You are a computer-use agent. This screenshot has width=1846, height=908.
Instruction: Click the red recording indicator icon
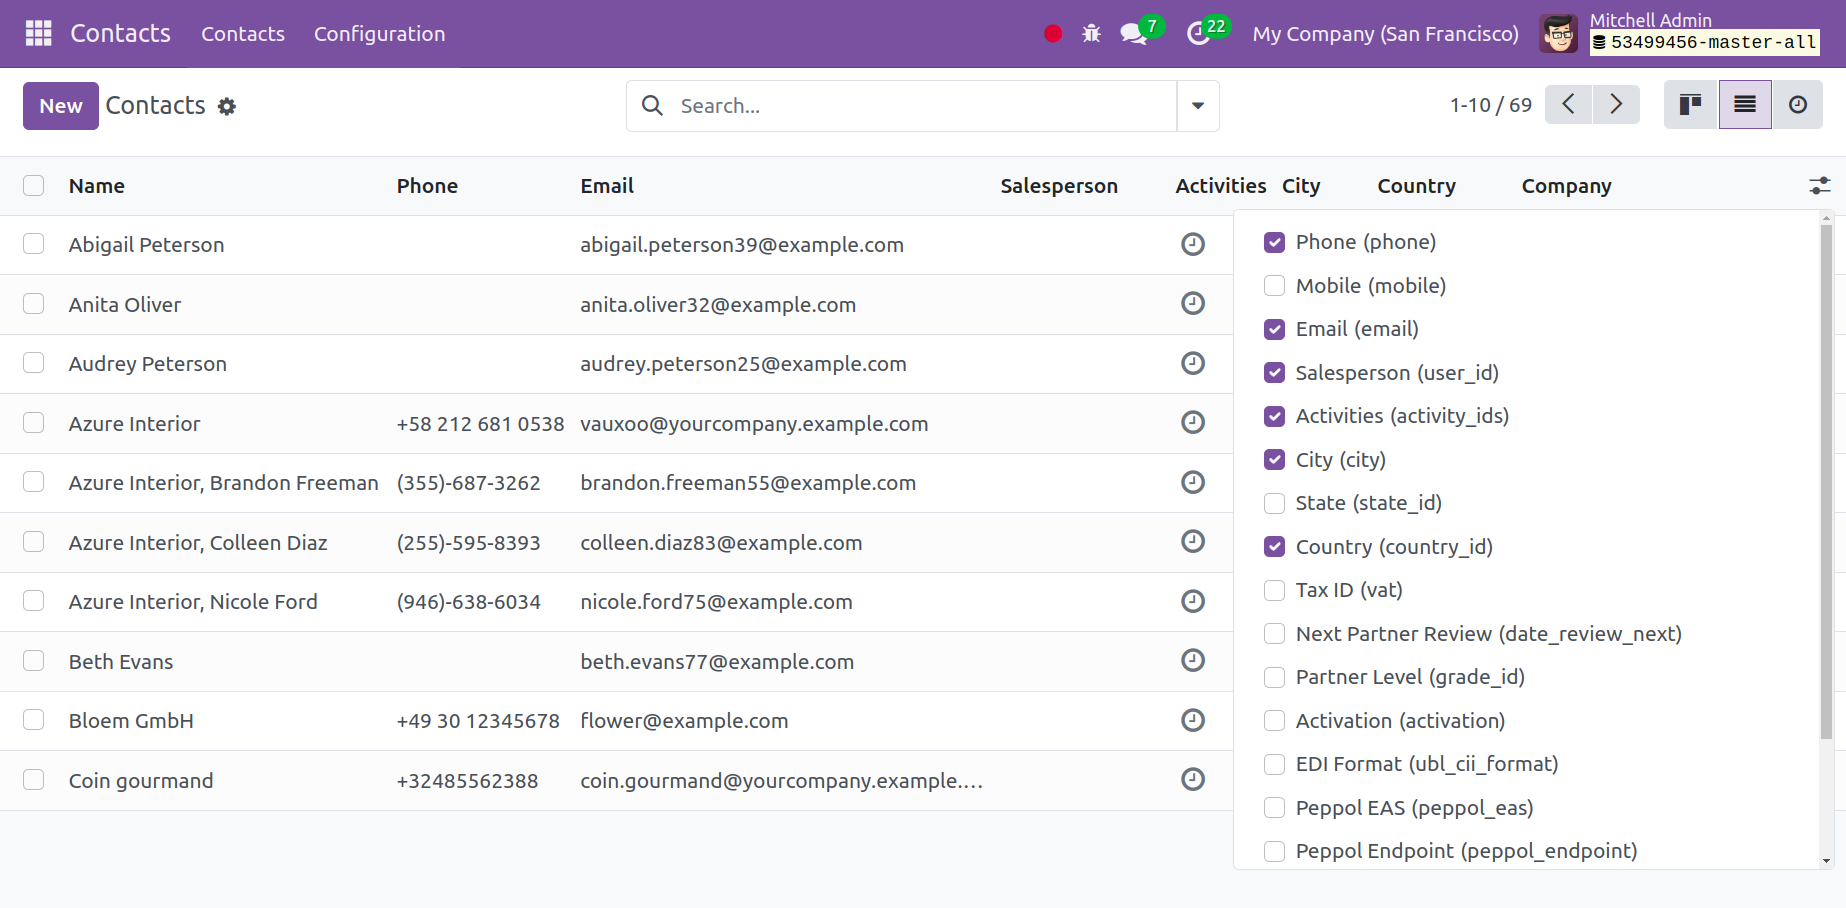(1052, 34)
